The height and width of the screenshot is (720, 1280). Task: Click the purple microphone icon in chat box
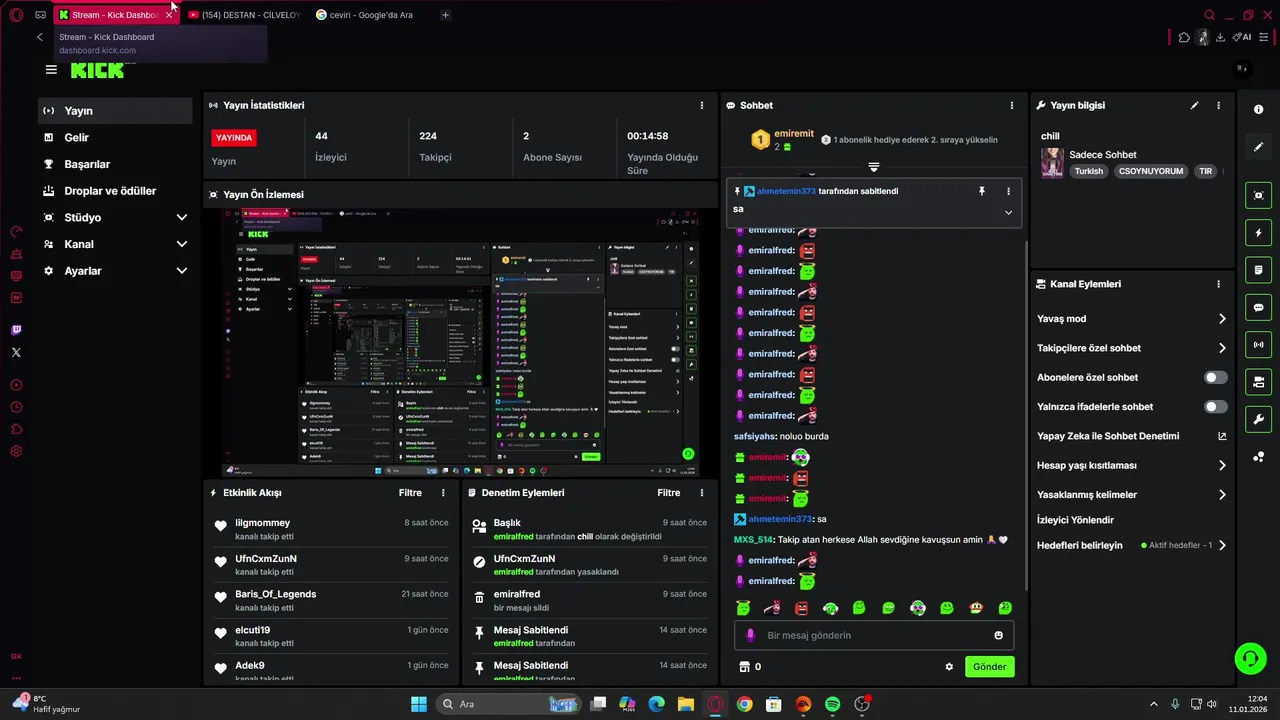click(750, 636)
